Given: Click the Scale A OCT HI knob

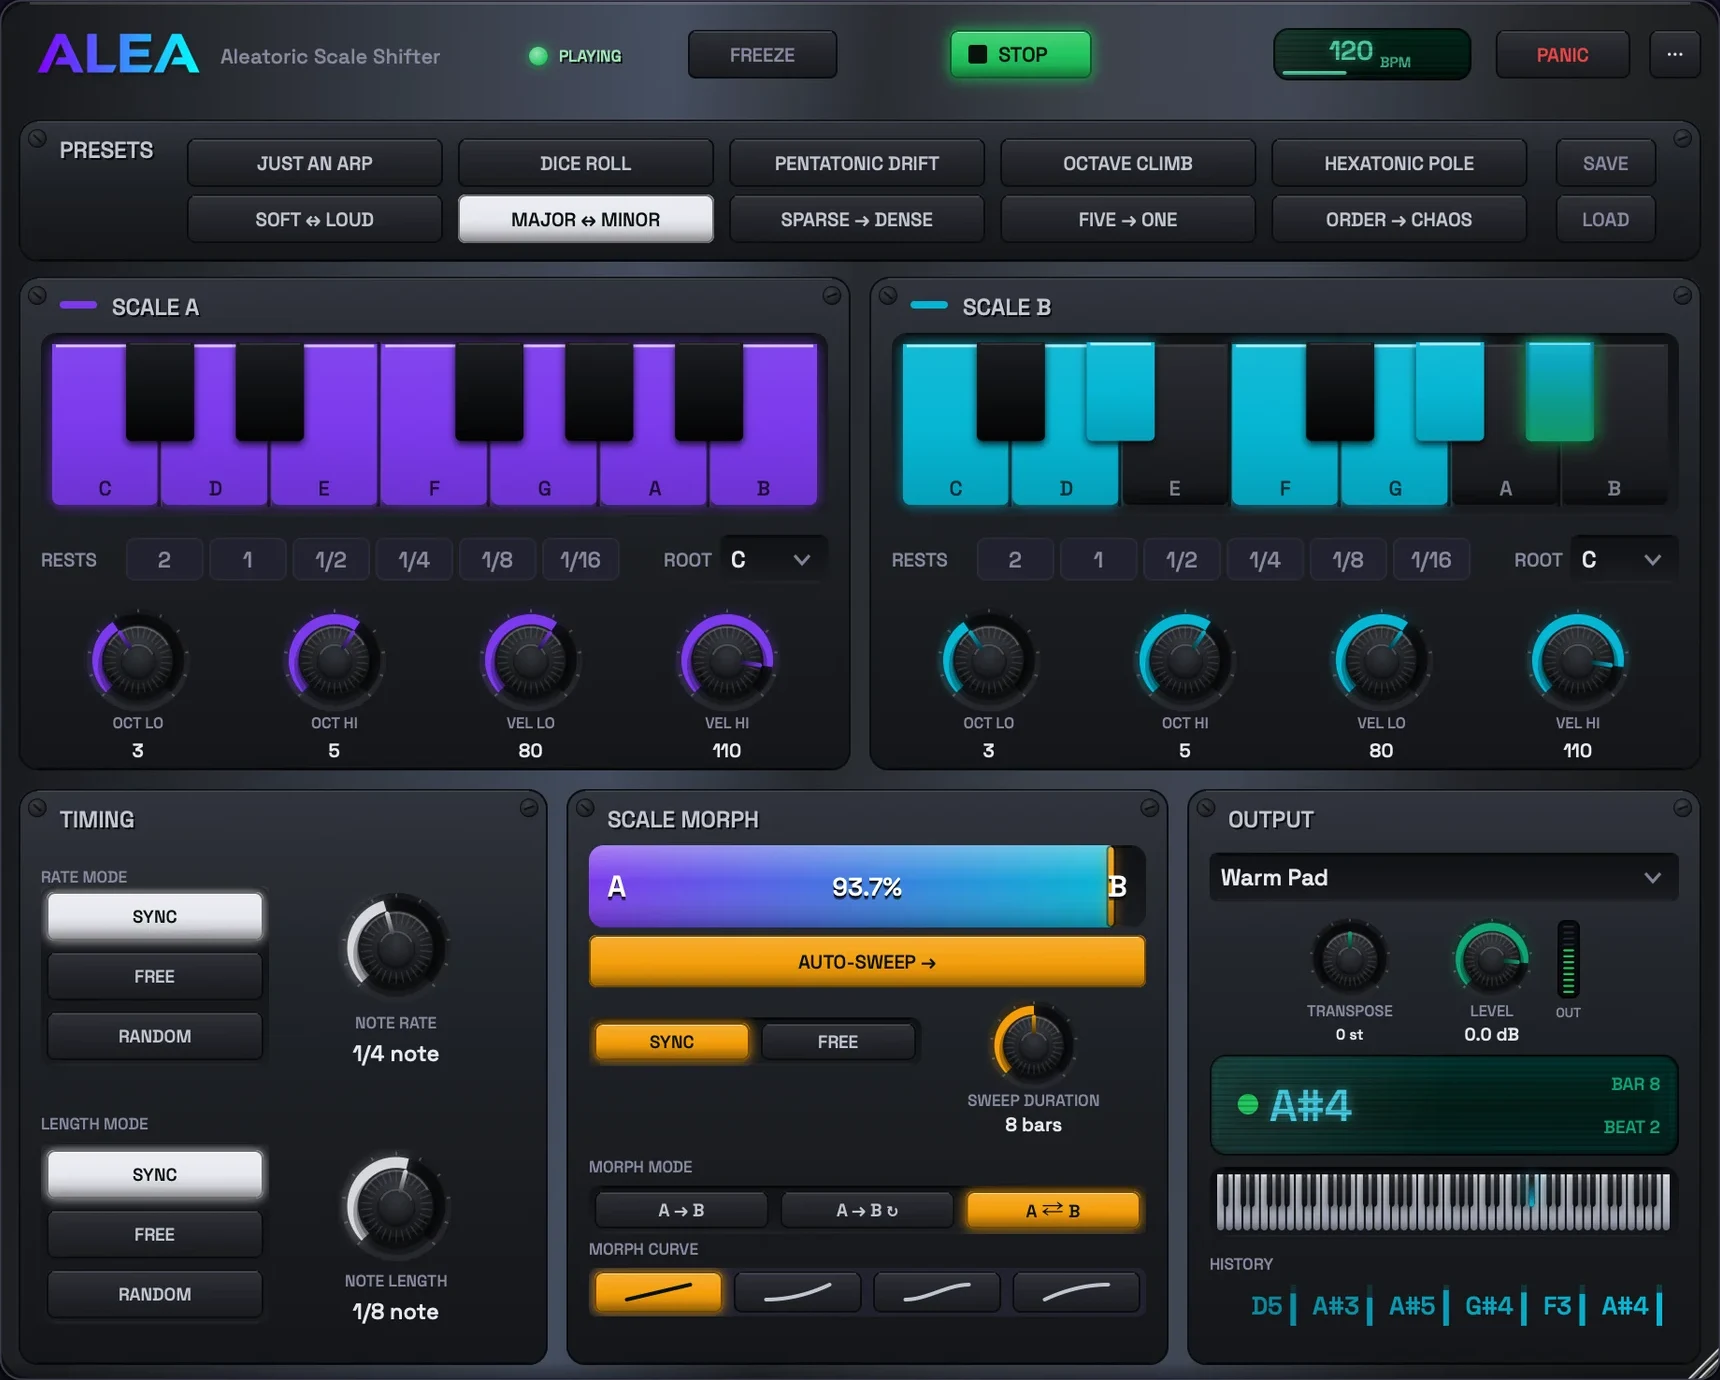Looking at the screenshot, I should tap(334, 659).
